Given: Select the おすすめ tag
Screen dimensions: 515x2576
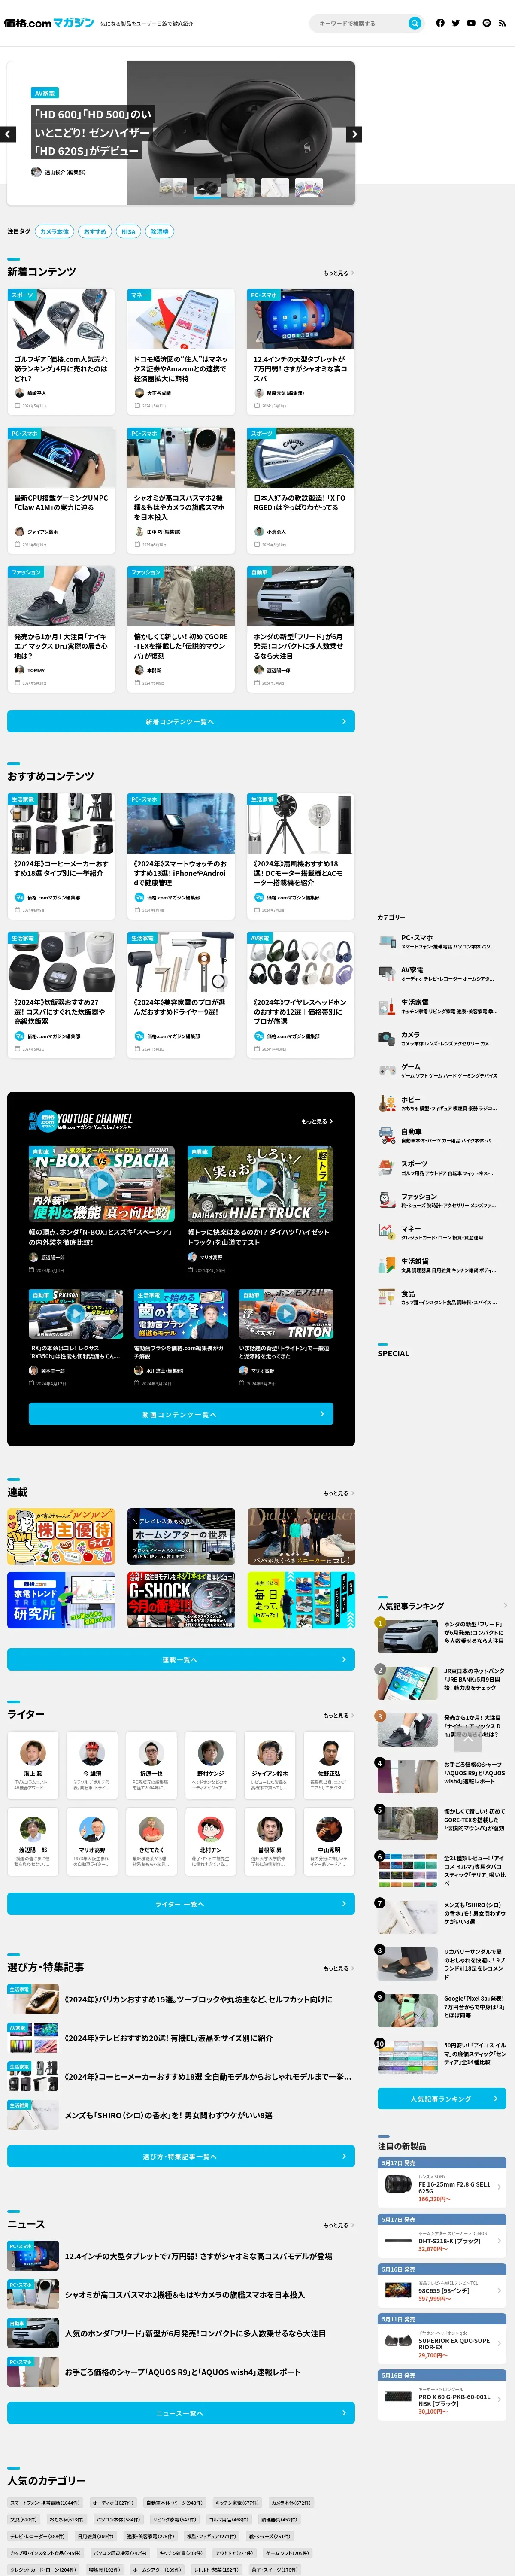Looking at the screenshot, I should (x=95, y=231).
